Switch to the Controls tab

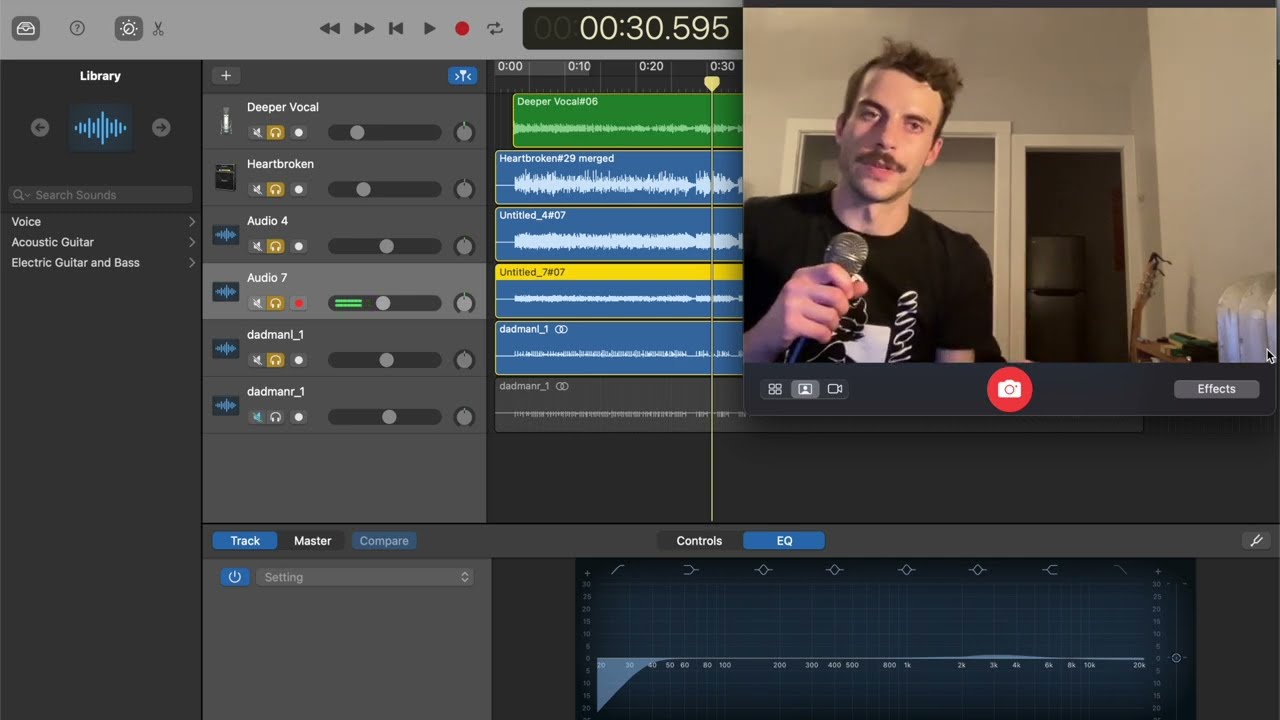point(699,541)
